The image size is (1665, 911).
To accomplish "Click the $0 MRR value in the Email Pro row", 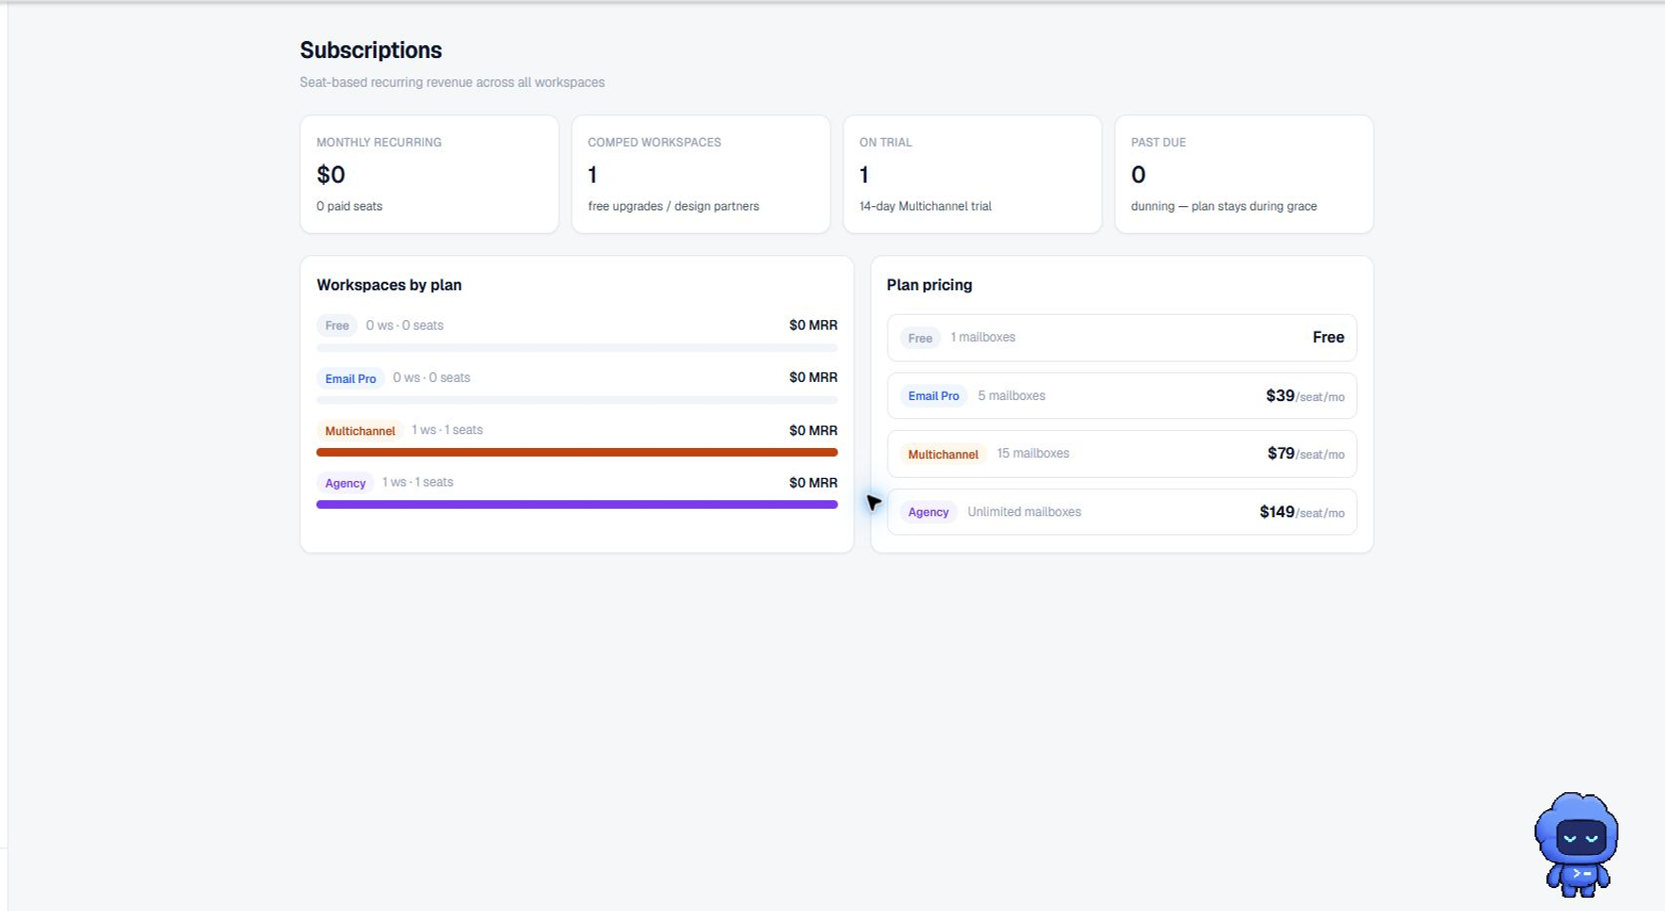I will click(813, 378).
